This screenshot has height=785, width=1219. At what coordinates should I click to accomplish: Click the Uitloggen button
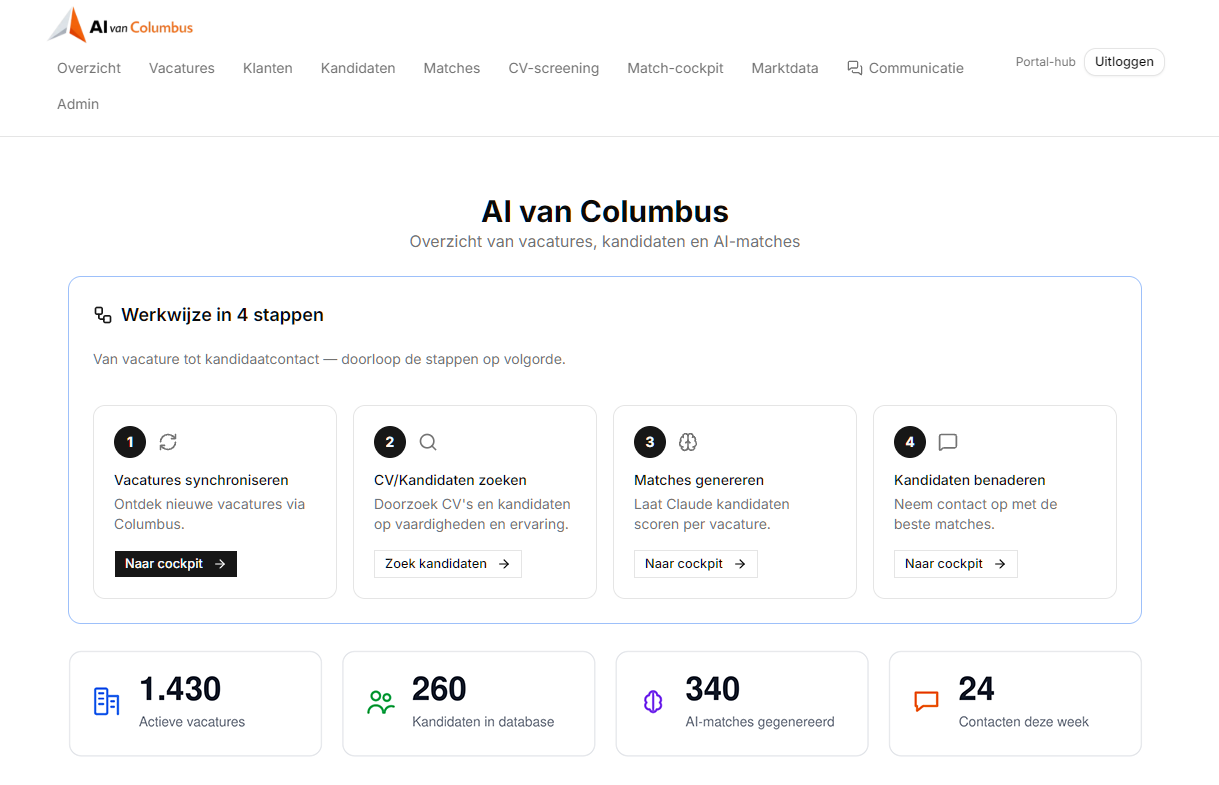[1124, 62]
